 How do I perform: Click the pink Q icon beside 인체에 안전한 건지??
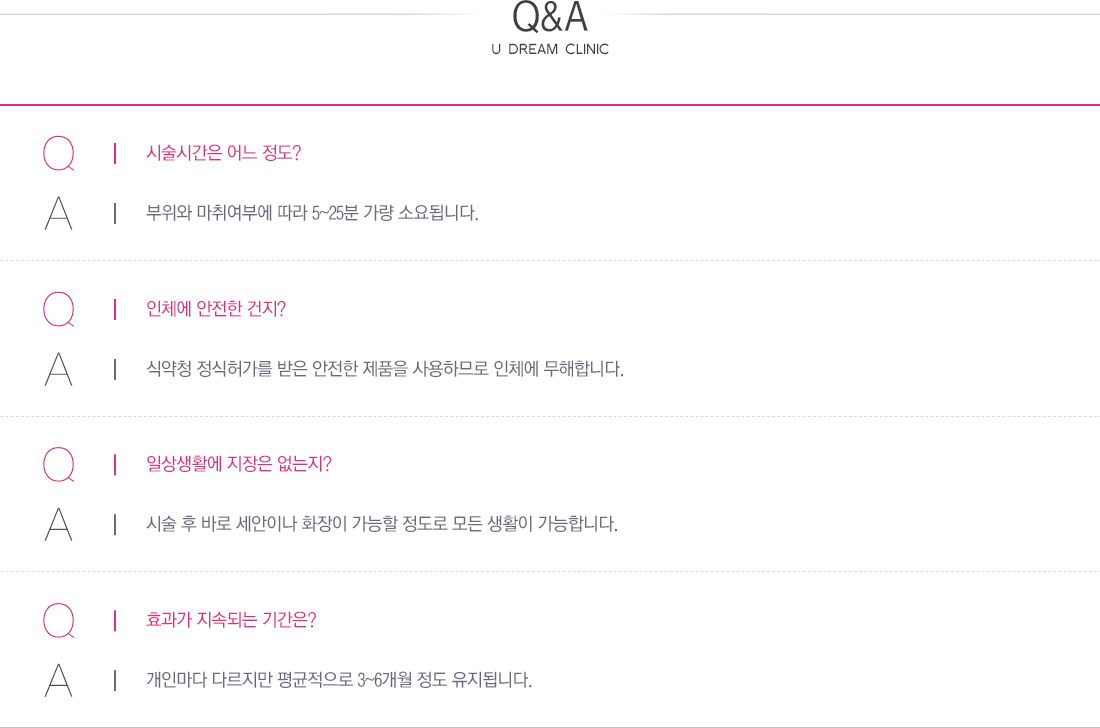(59, 309)
